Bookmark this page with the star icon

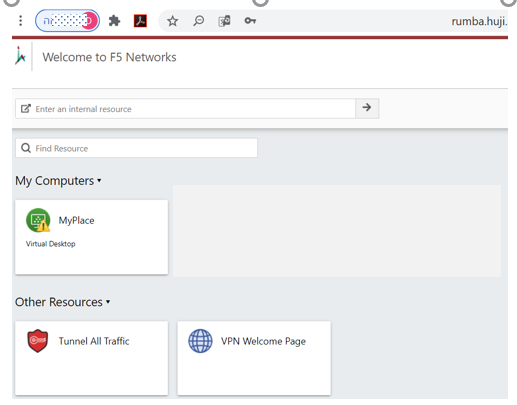point(172,21)
